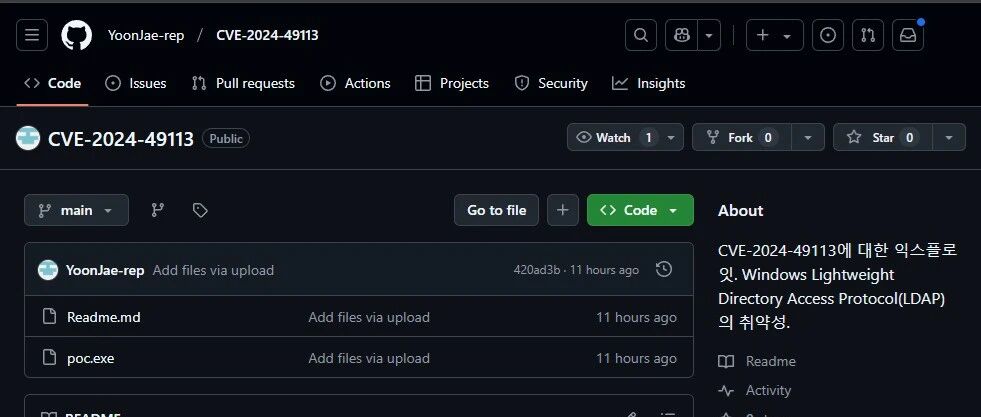Open the create new plus menu
The width and height of the screenshot is (981, 417).
tap(774, 35)
